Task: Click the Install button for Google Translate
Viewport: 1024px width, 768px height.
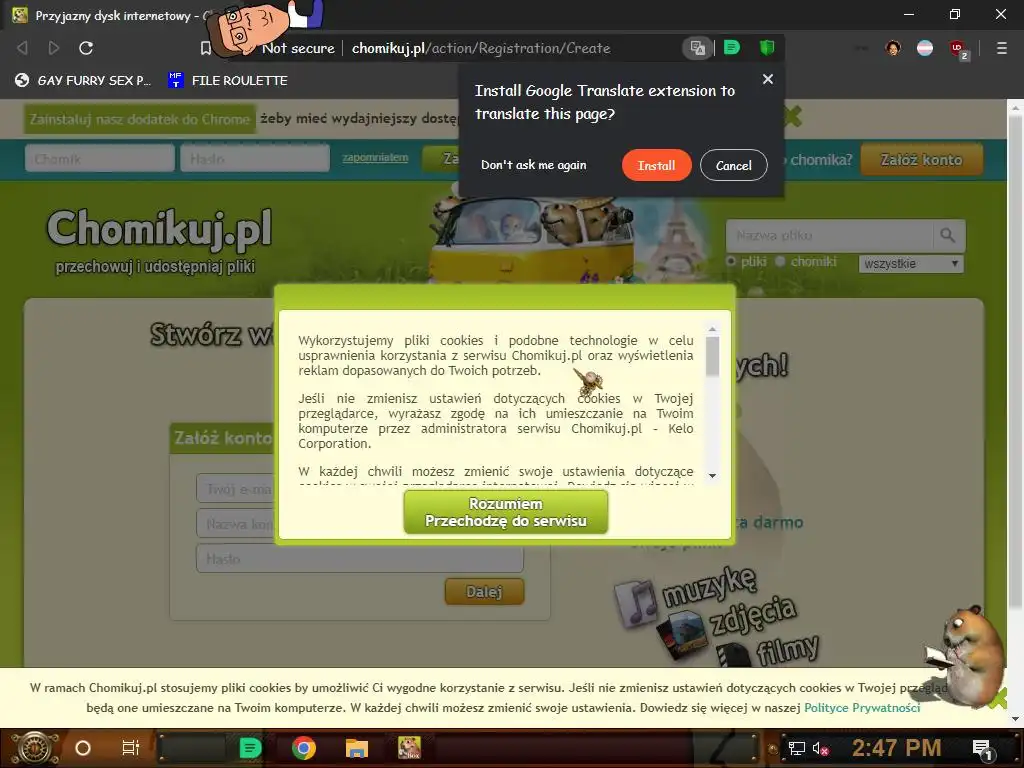Action: point(656,165)
